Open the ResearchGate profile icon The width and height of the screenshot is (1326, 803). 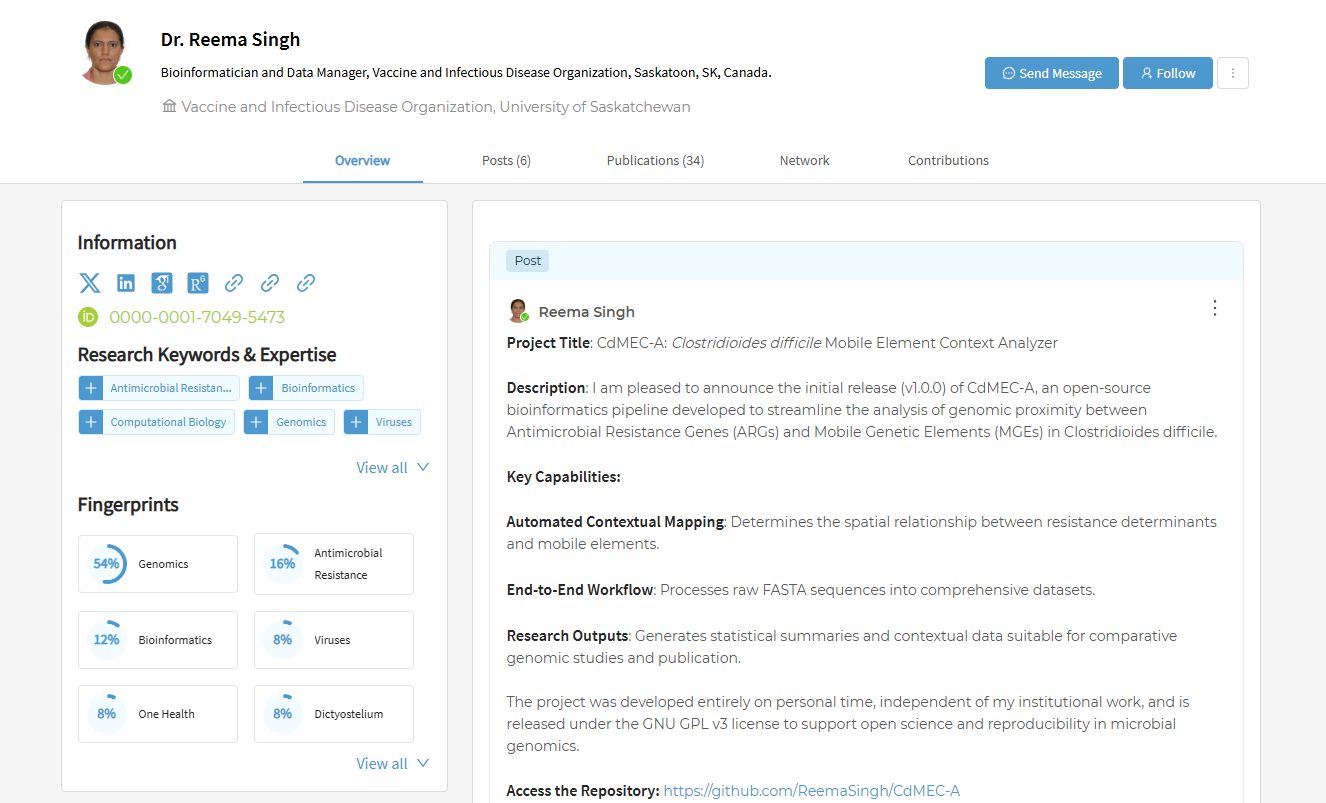198,283
